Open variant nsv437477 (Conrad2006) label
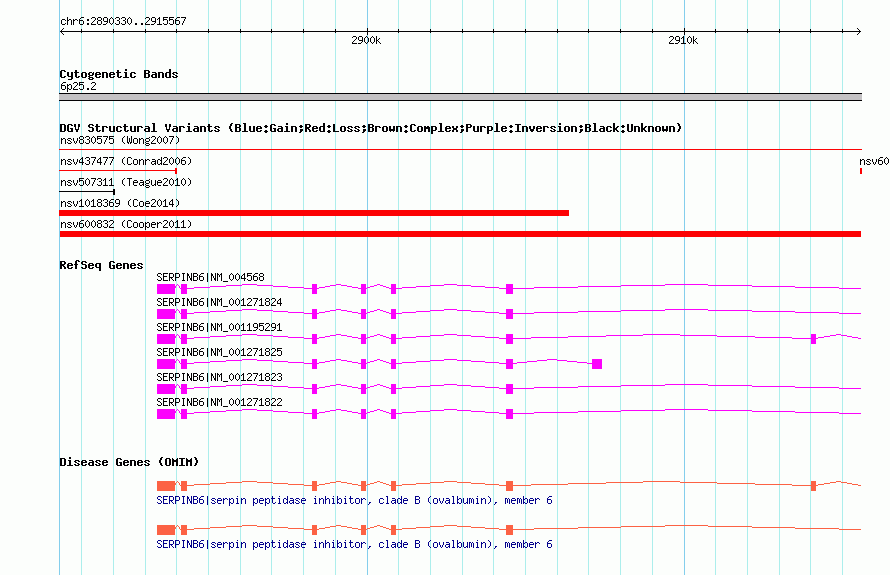890x575 pixels. (126, 161)
